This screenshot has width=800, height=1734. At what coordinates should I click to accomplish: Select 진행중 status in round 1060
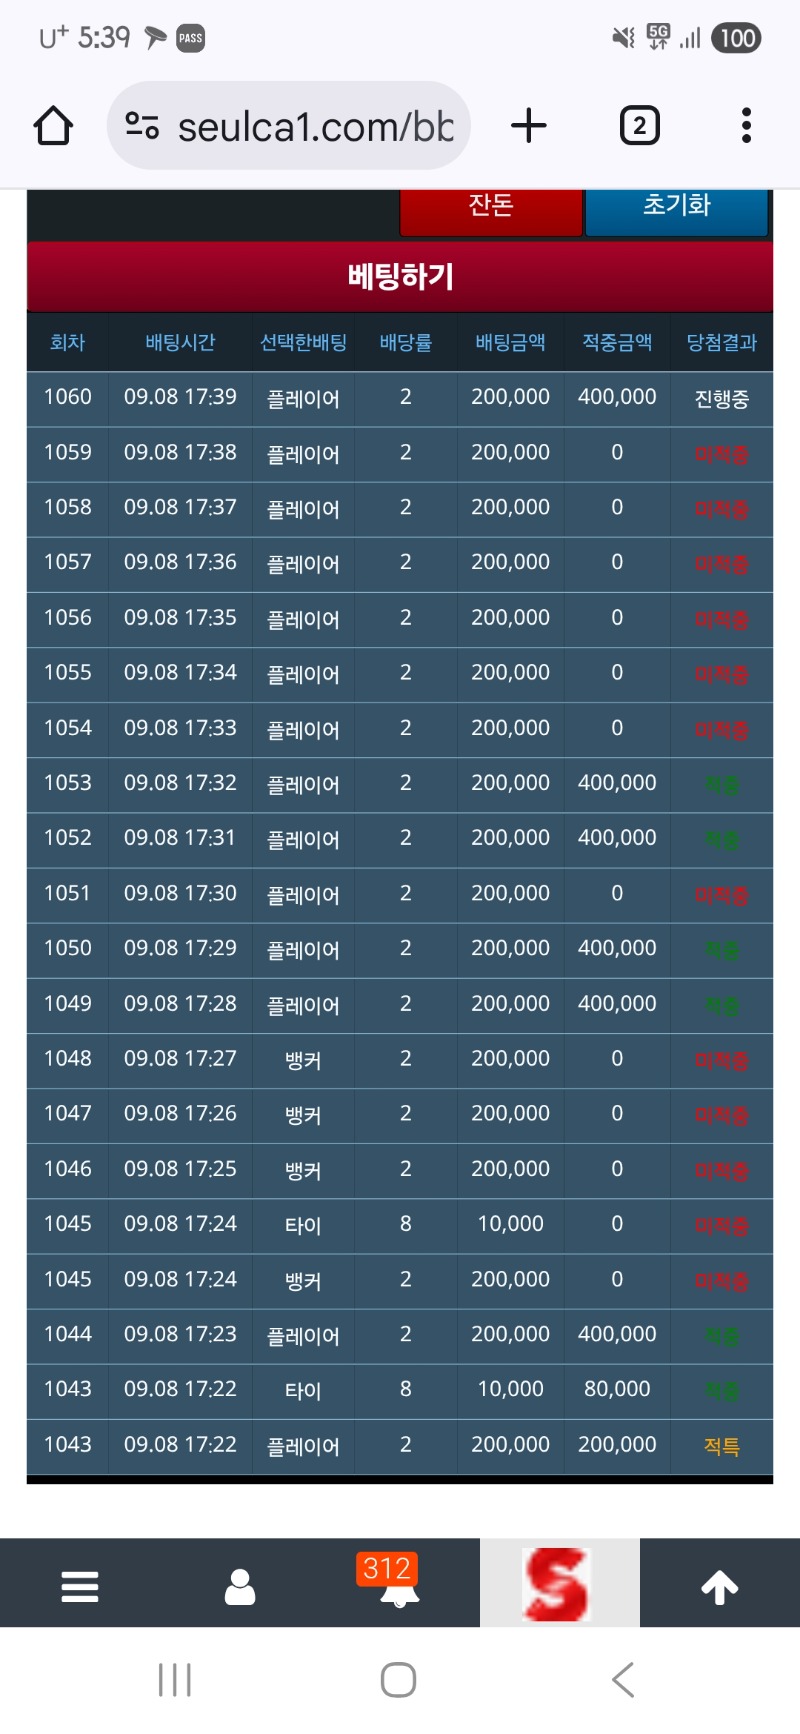coord(721,399)
